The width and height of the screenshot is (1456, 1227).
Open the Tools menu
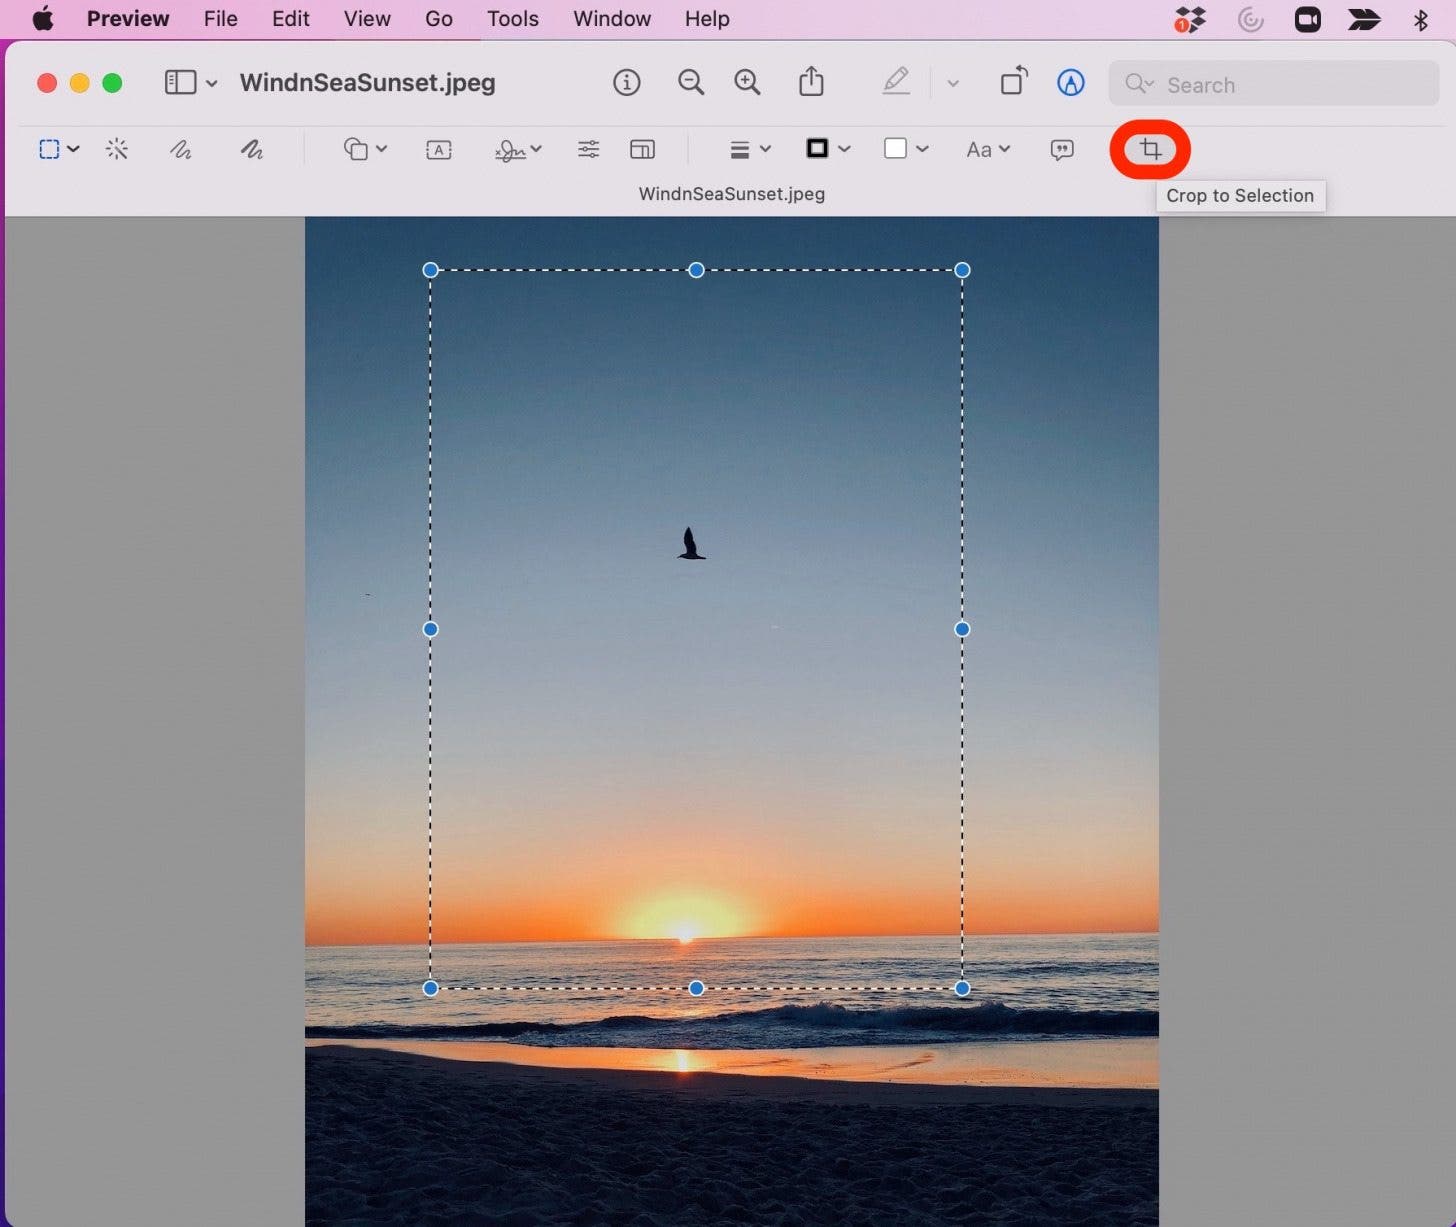[512, 19]
